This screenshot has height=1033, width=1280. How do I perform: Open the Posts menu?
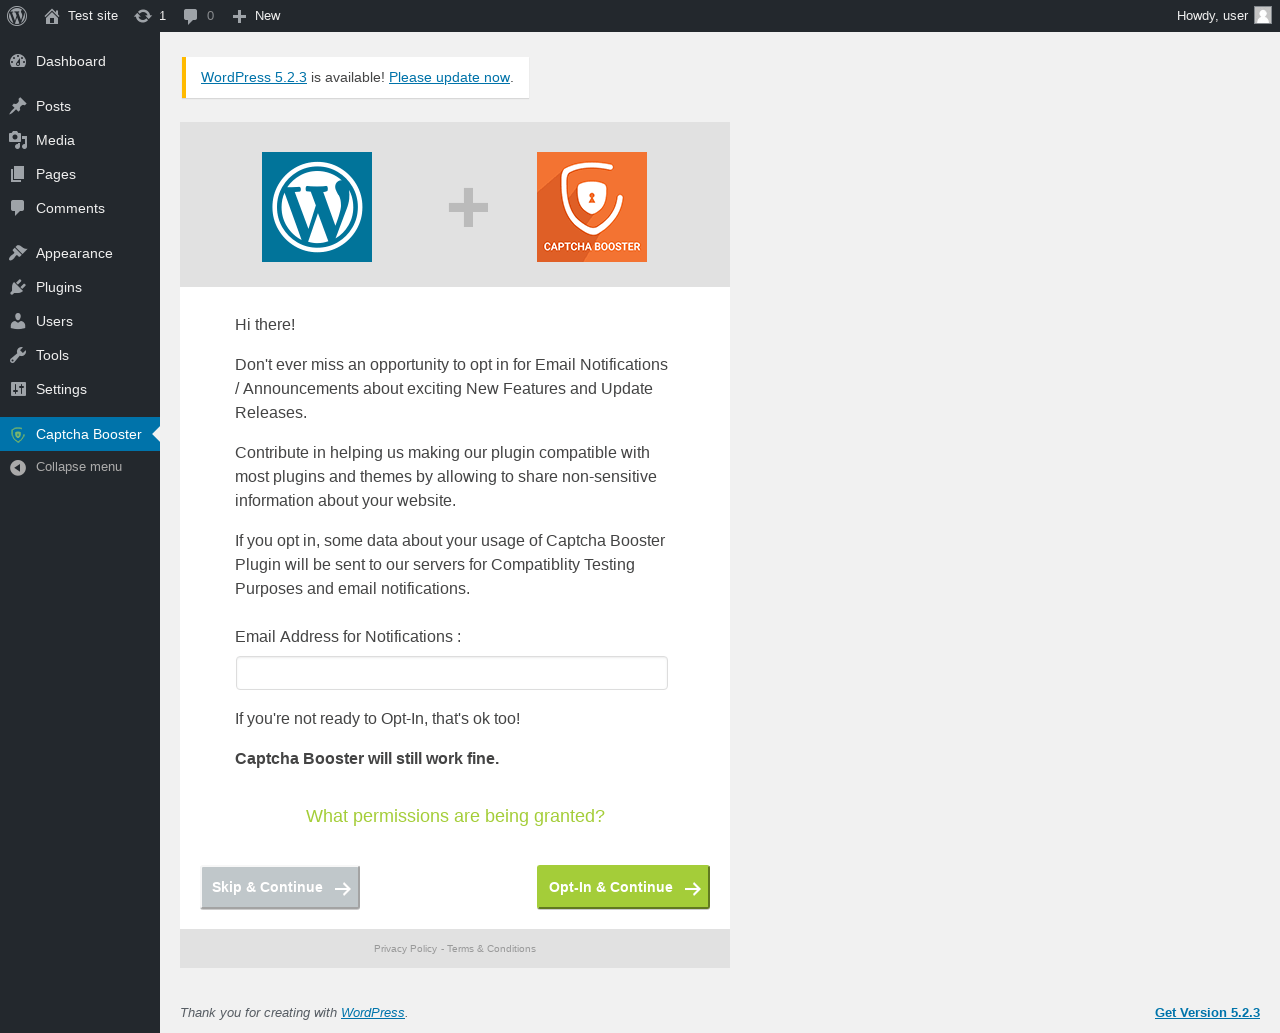80,106
